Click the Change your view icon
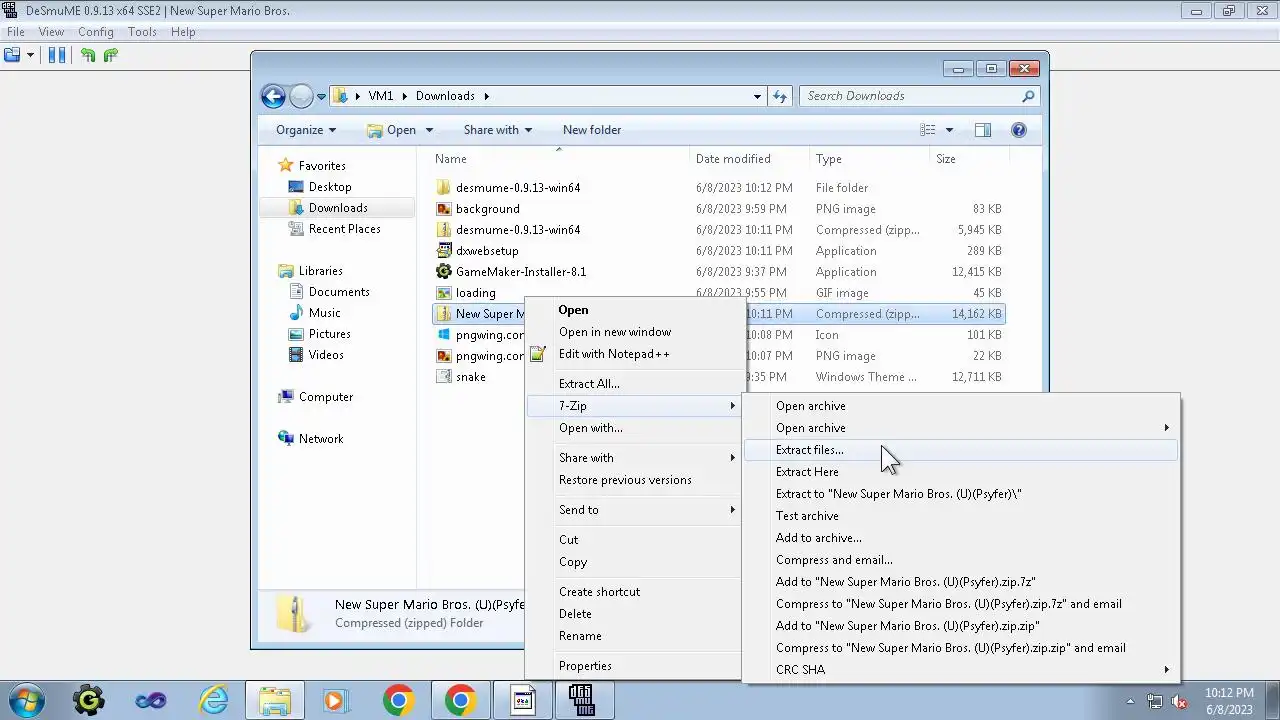1280x720 pixels. 928,130
